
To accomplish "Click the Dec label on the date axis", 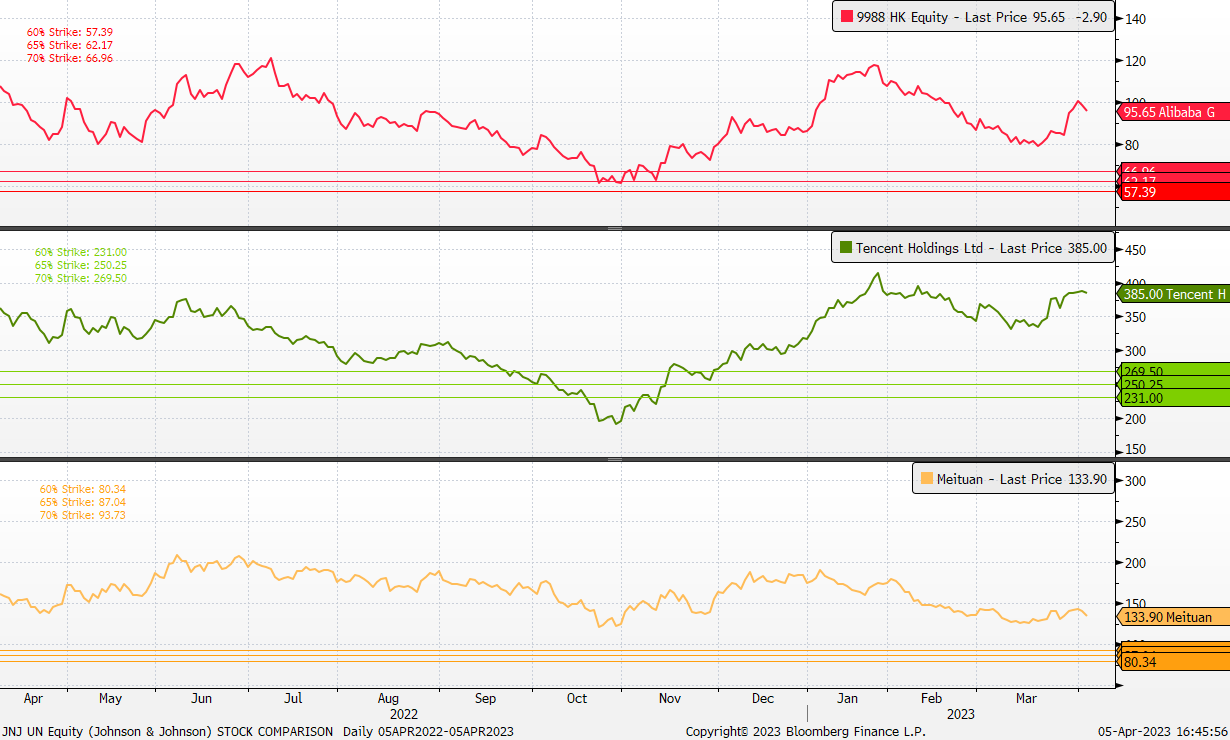I will coord(763,699).
